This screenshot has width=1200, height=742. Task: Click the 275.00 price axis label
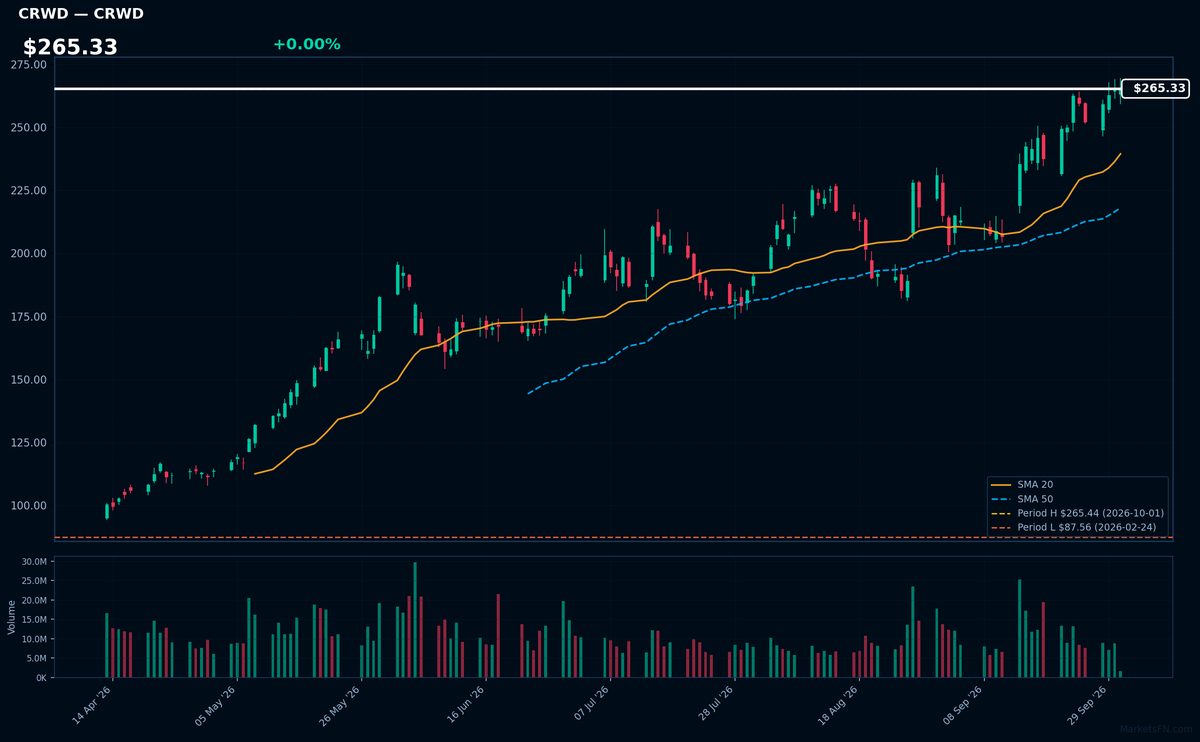pyautogui.click(x=29, y=64)
